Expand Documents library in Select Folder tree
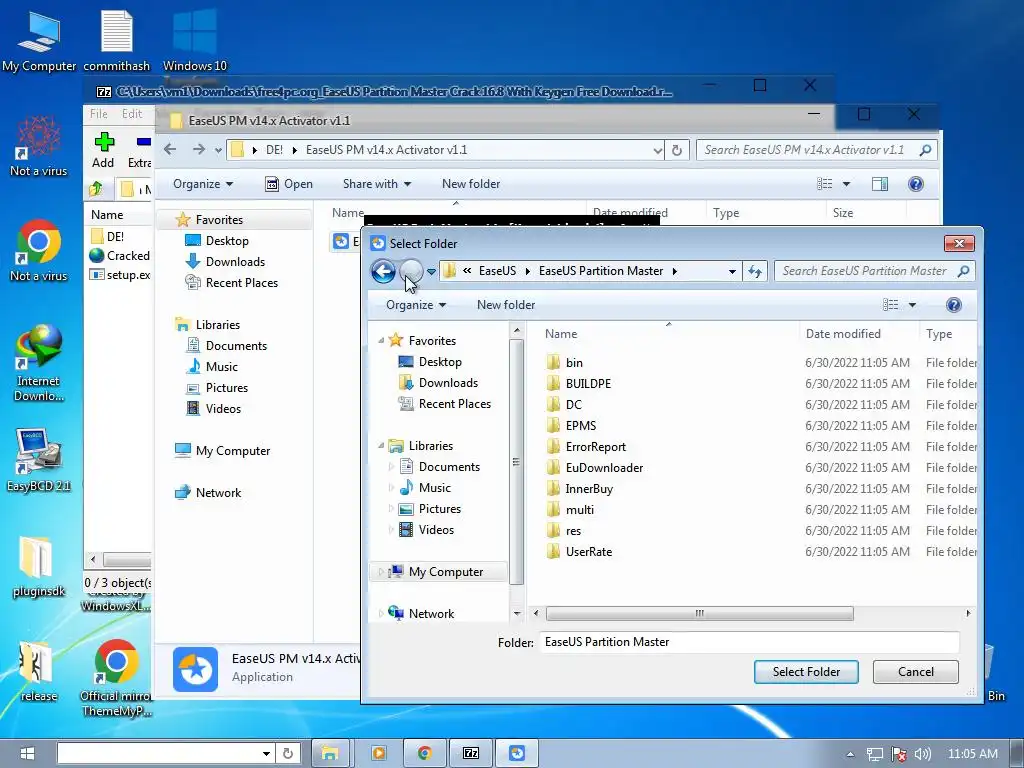The height and width of the screenshot is (768, 1024). pyautogui.click(x=391, y=466)
